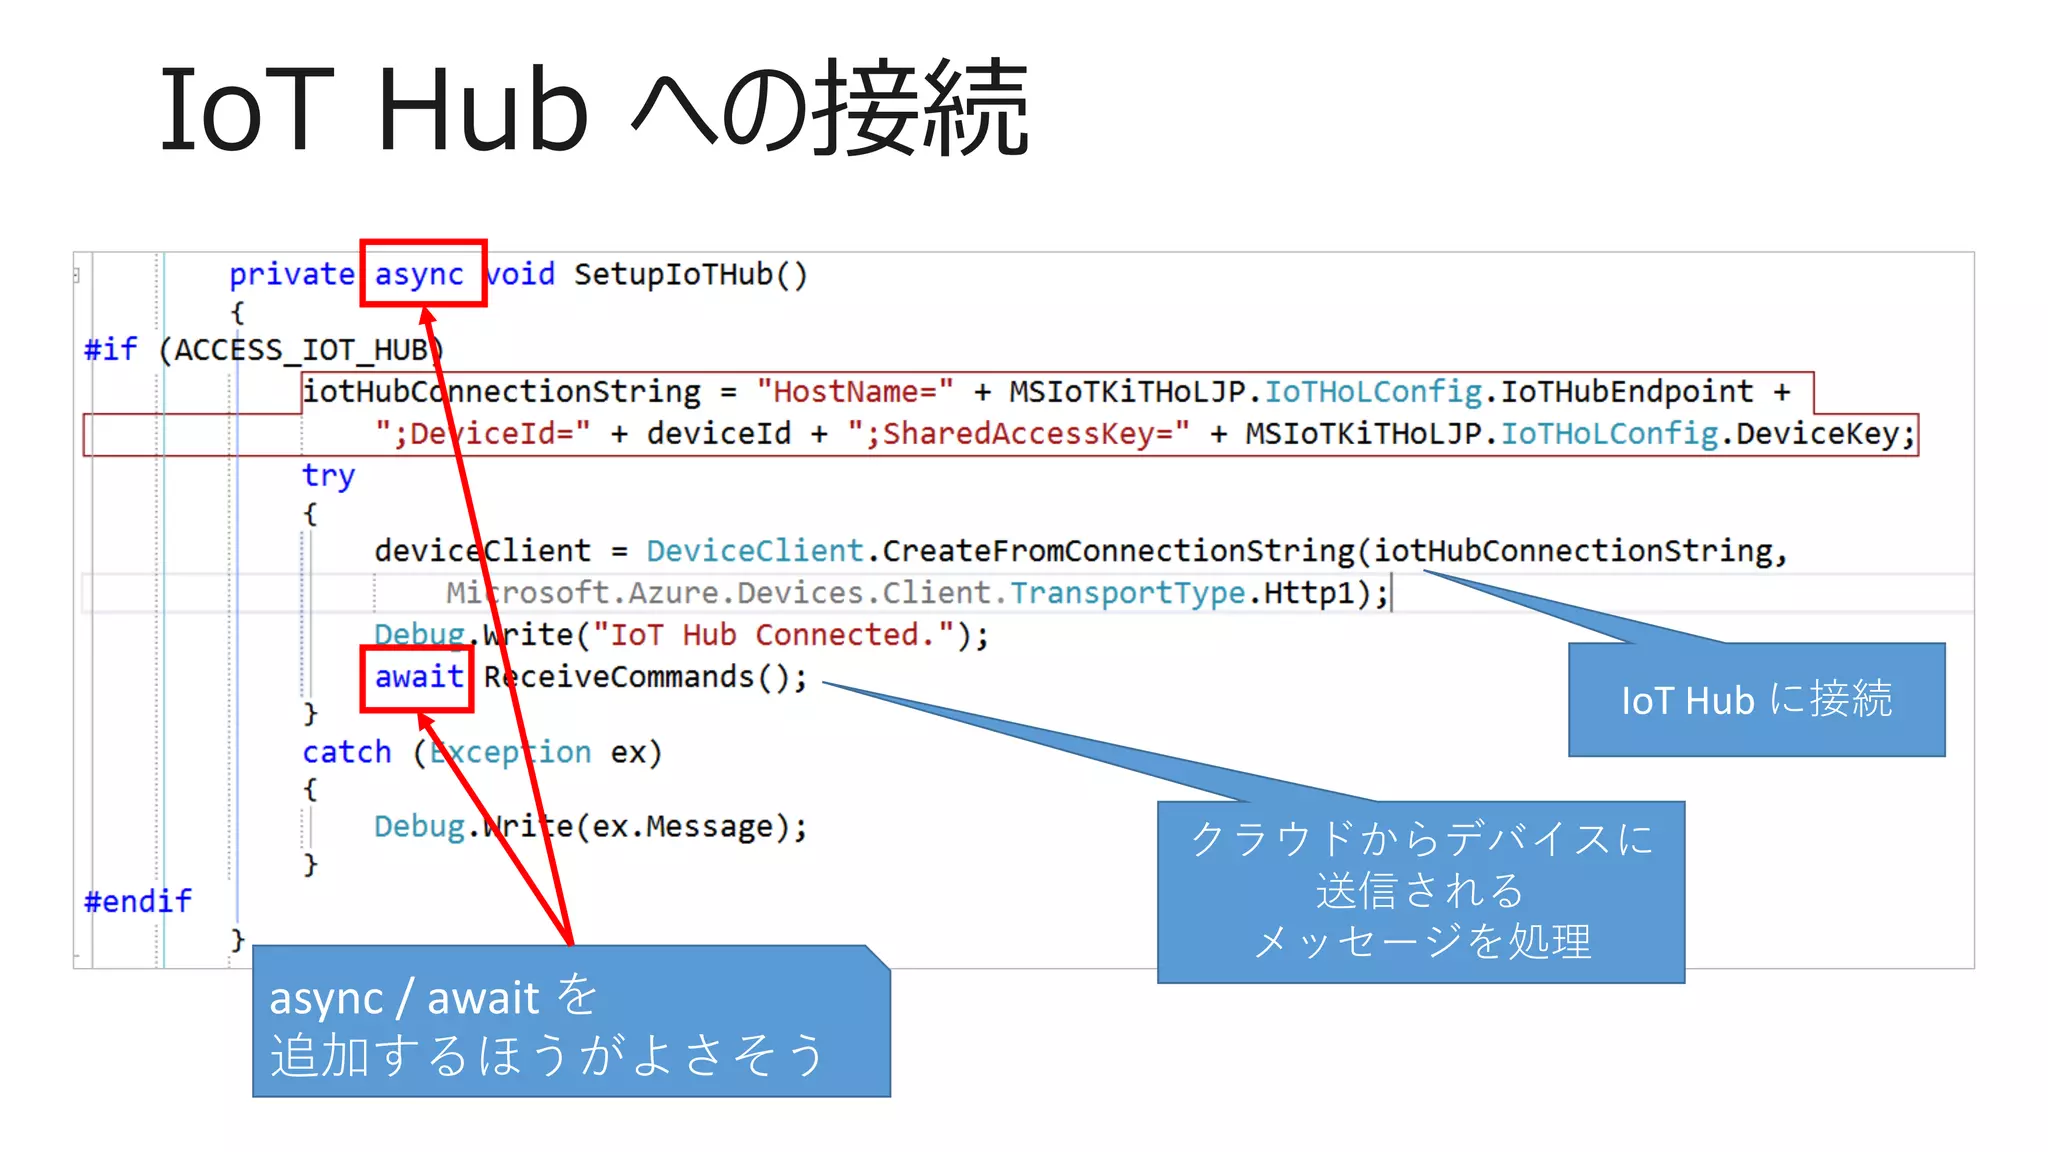Click the "Microsoft.Azure.Devices.Client" namespace

[719, 593]
